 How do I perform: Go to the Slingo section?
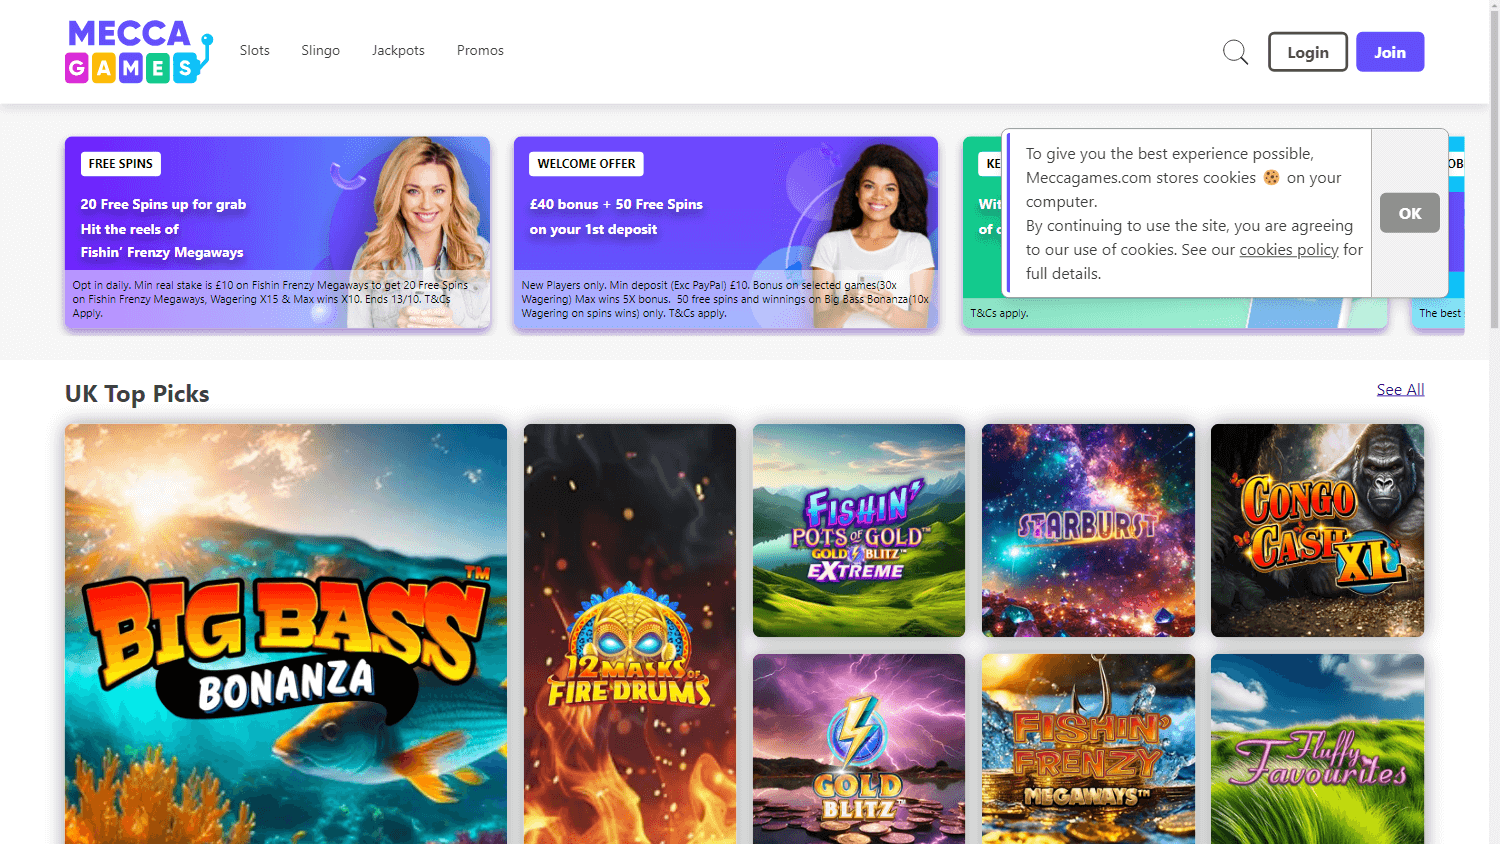tap(321, 50)
